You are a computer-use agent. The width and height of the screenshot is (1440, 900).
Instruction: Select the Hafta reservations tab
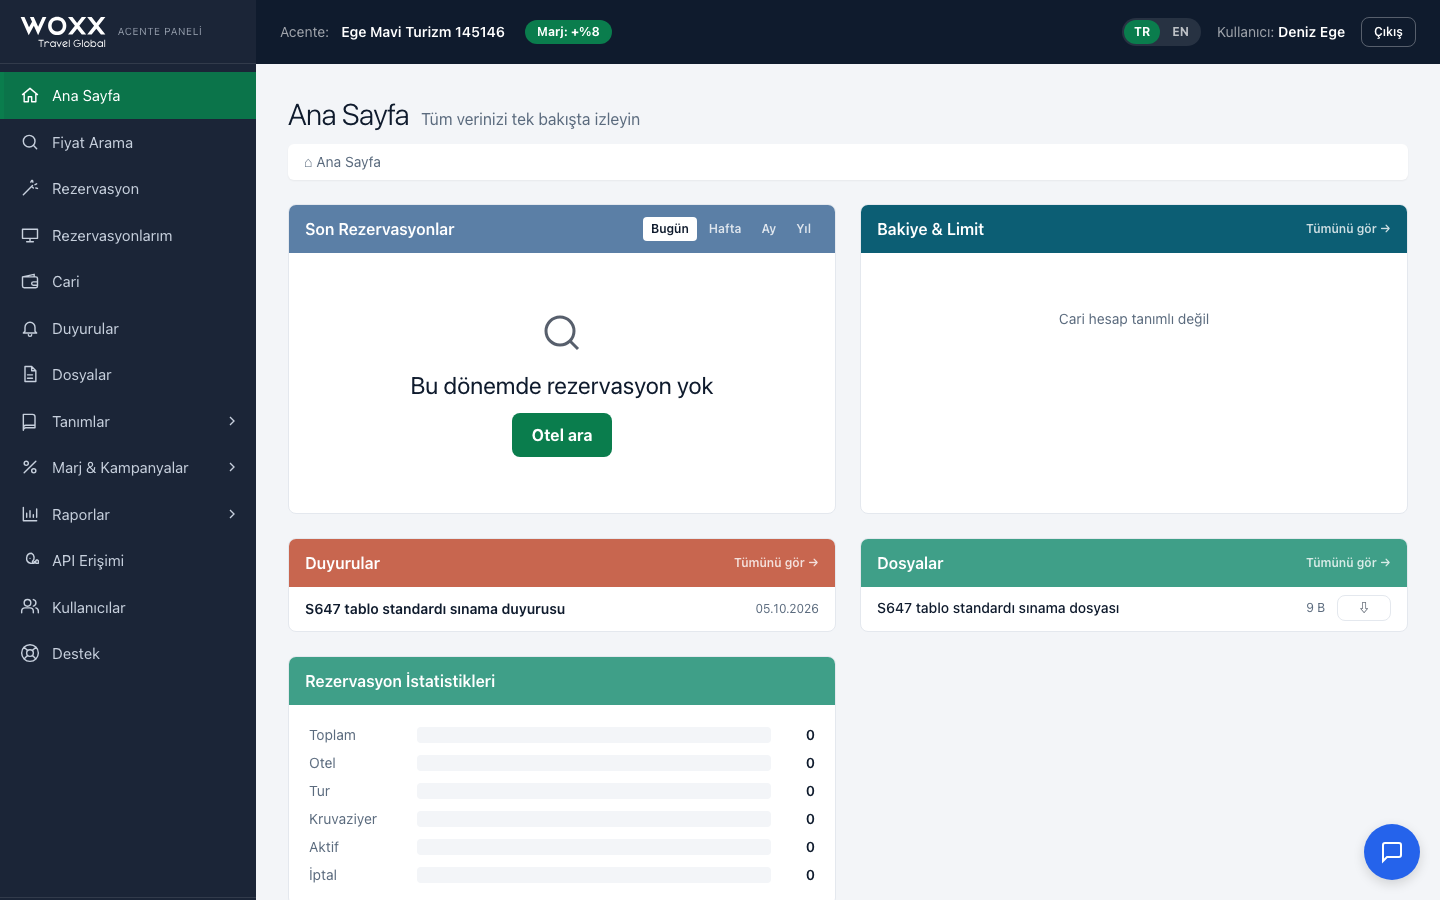(725, 229)
